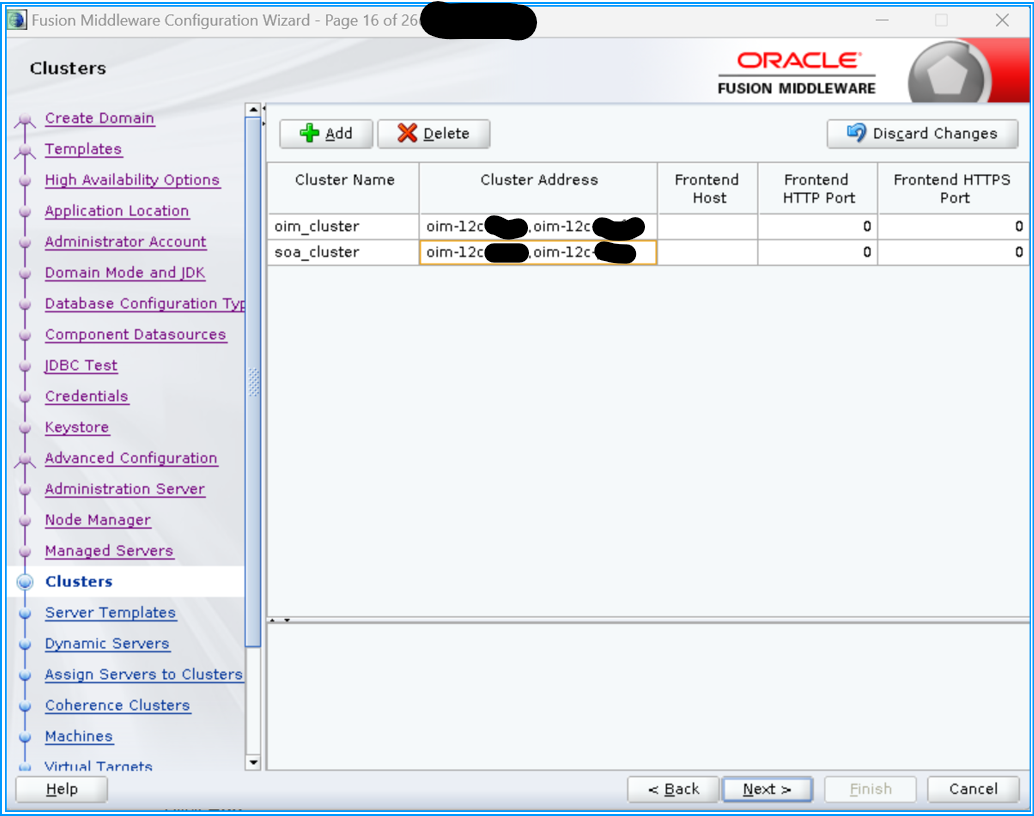This screenshot has width=1034, height=816.
Task: Navigate to Administration Server step
Action: pos(125,489)
